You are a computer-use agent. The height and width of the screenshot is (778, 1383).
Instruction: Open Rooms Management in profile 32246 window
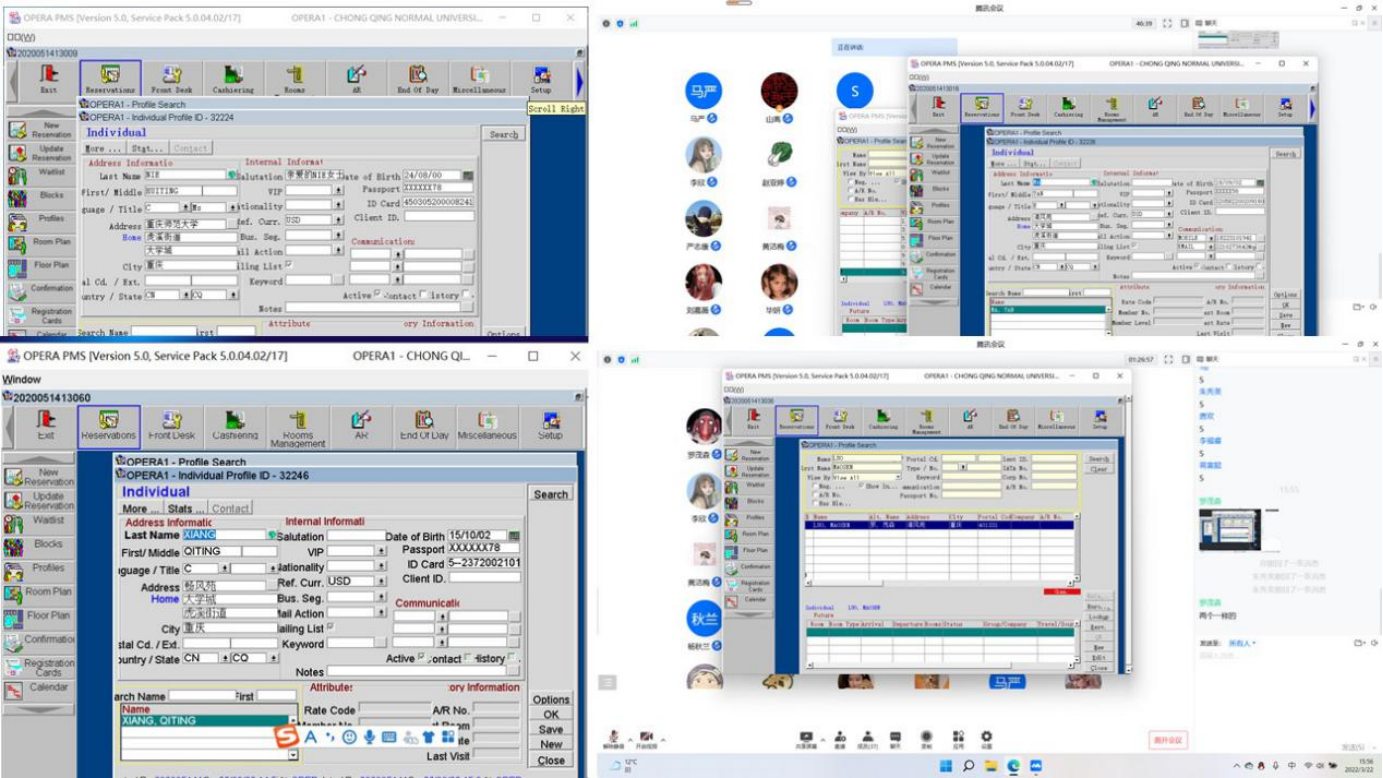(298, 427)
